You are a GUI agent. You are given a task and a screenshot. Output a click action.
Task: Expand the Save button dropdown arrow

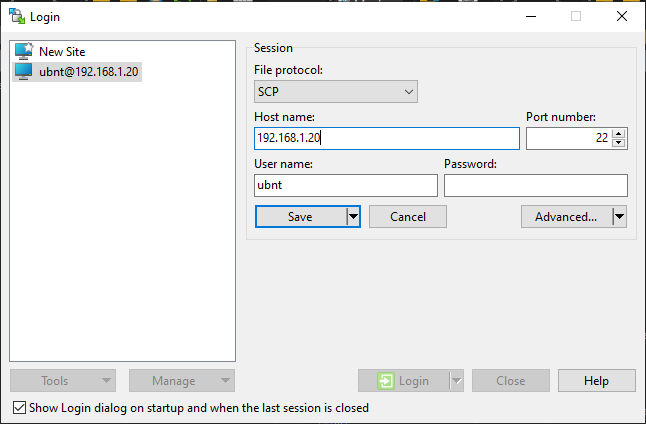click(x=353, y=217)
